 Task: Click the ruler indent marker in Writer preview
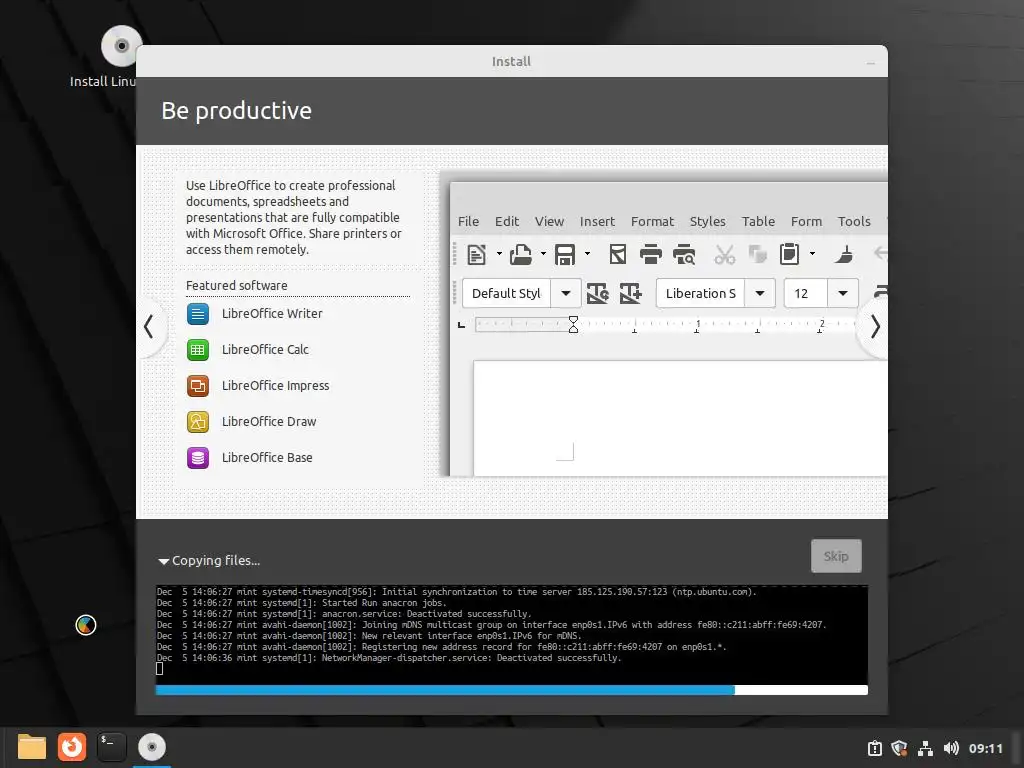pyautogui.click(x=573, y=325)
